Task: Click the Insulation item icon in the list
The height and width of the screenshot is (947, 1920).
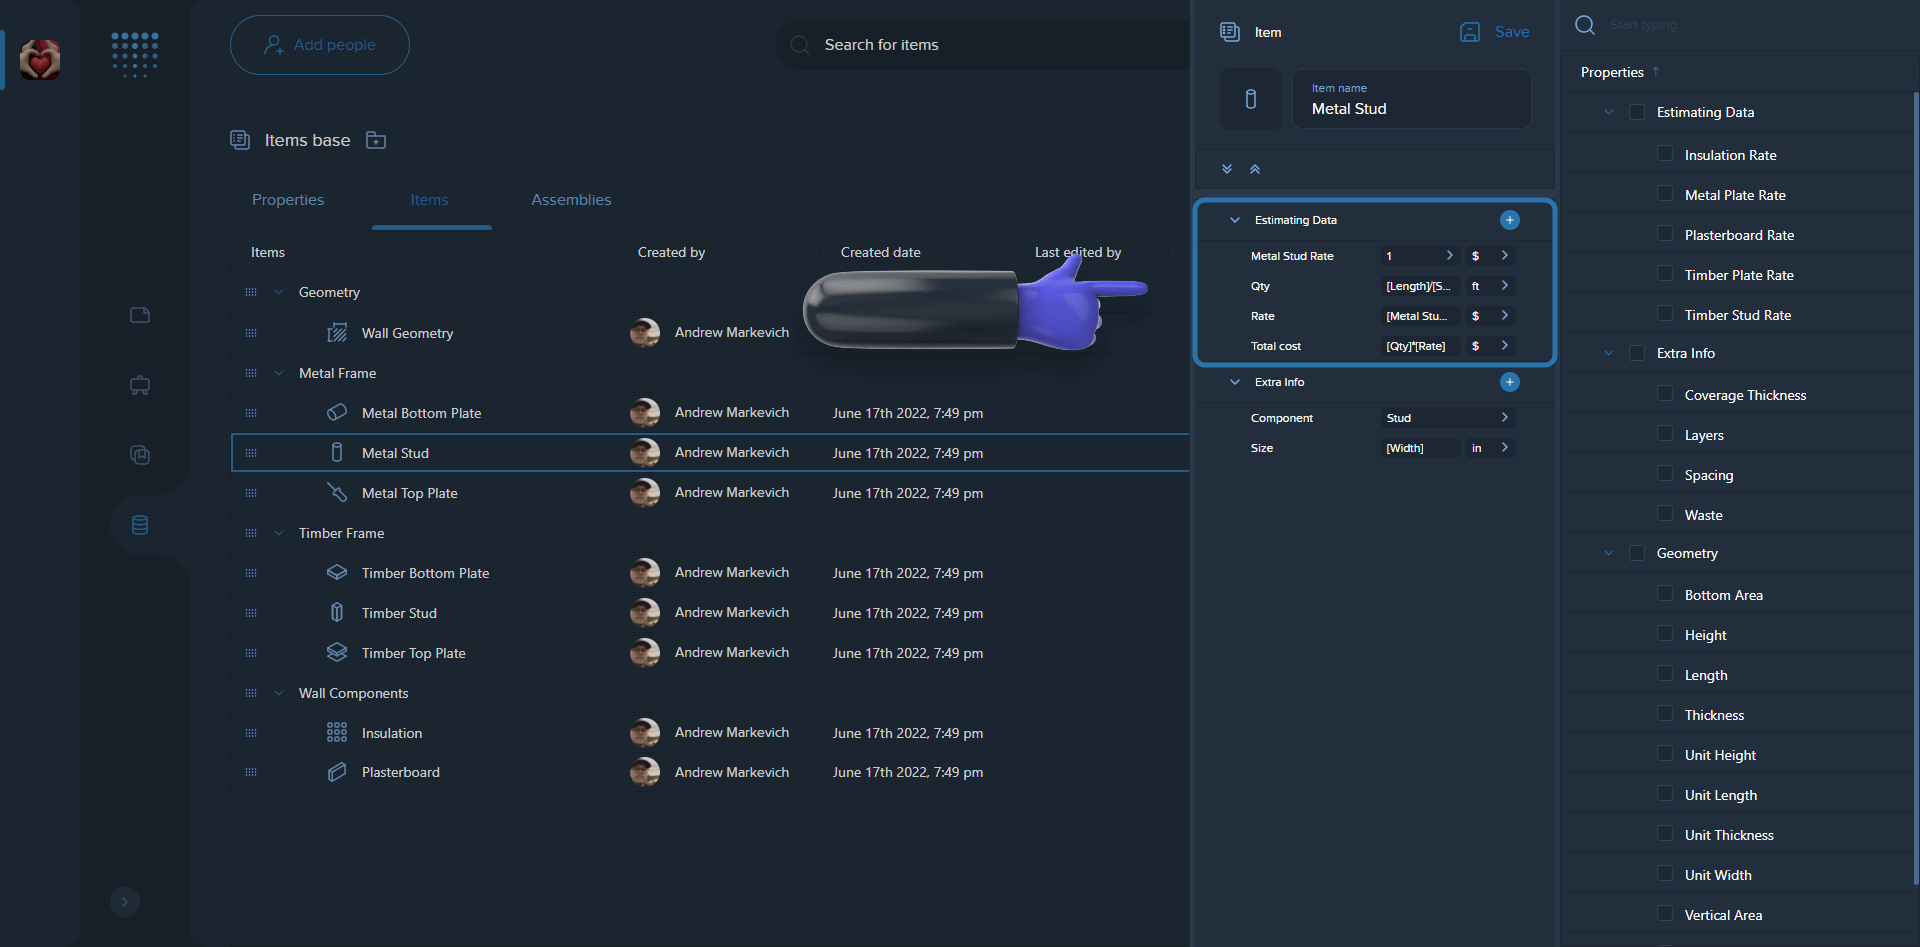Action: pyautogui.click(x=336, y=732)
